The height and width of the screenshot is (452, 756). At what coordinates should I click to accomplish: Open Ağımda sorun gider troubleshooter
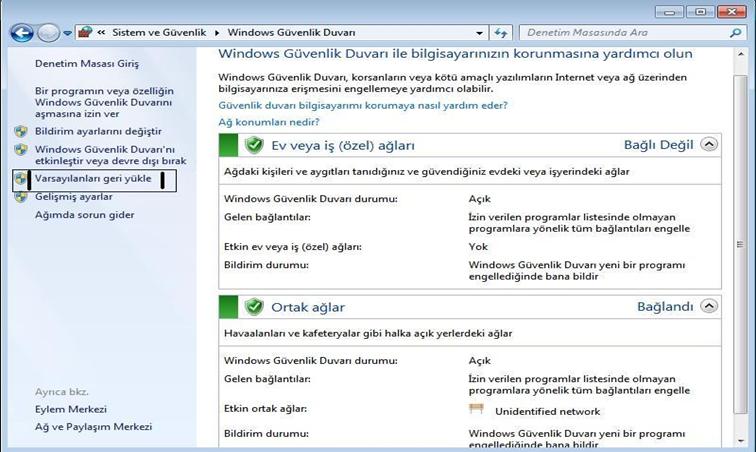[x=84, y=215]
